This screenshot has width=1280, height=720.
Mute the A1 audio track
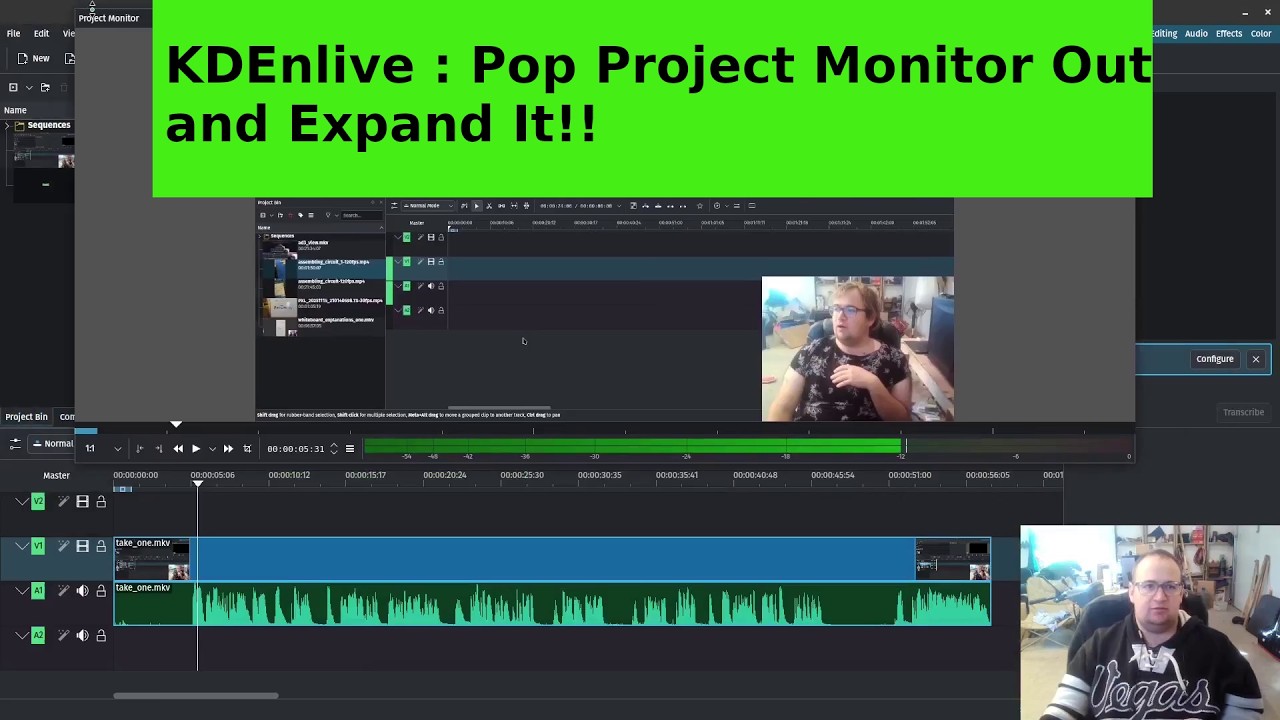pyautogui.click(x=82, y=591)
